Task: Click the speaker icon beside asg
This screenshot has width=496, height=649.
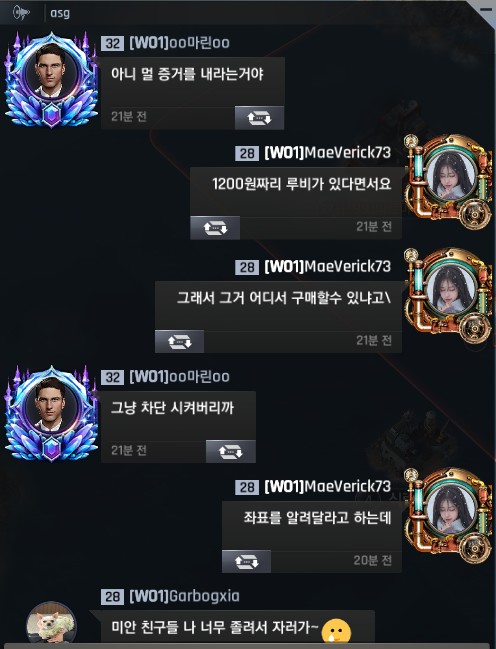Action: [x=22, y=13]
